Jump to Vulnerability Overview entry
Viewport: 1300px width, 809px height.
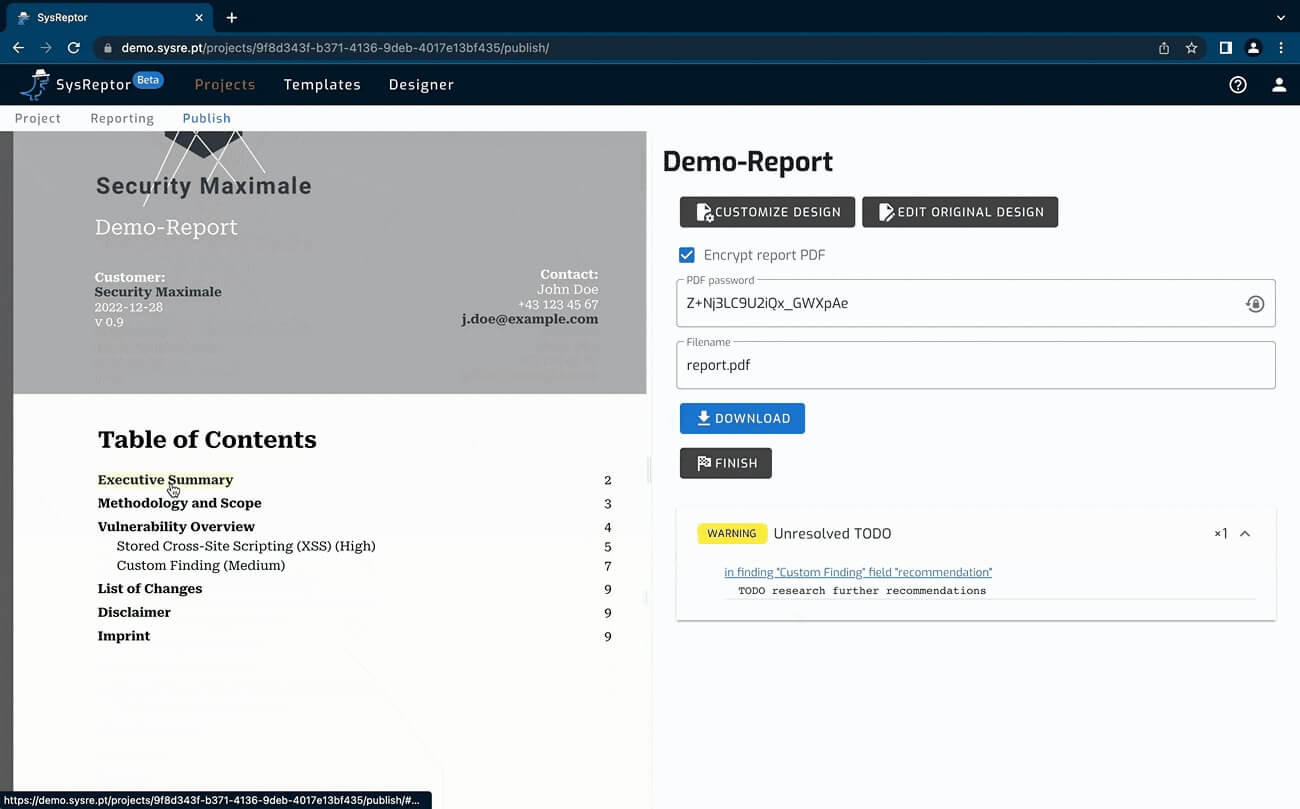point(176,527)
